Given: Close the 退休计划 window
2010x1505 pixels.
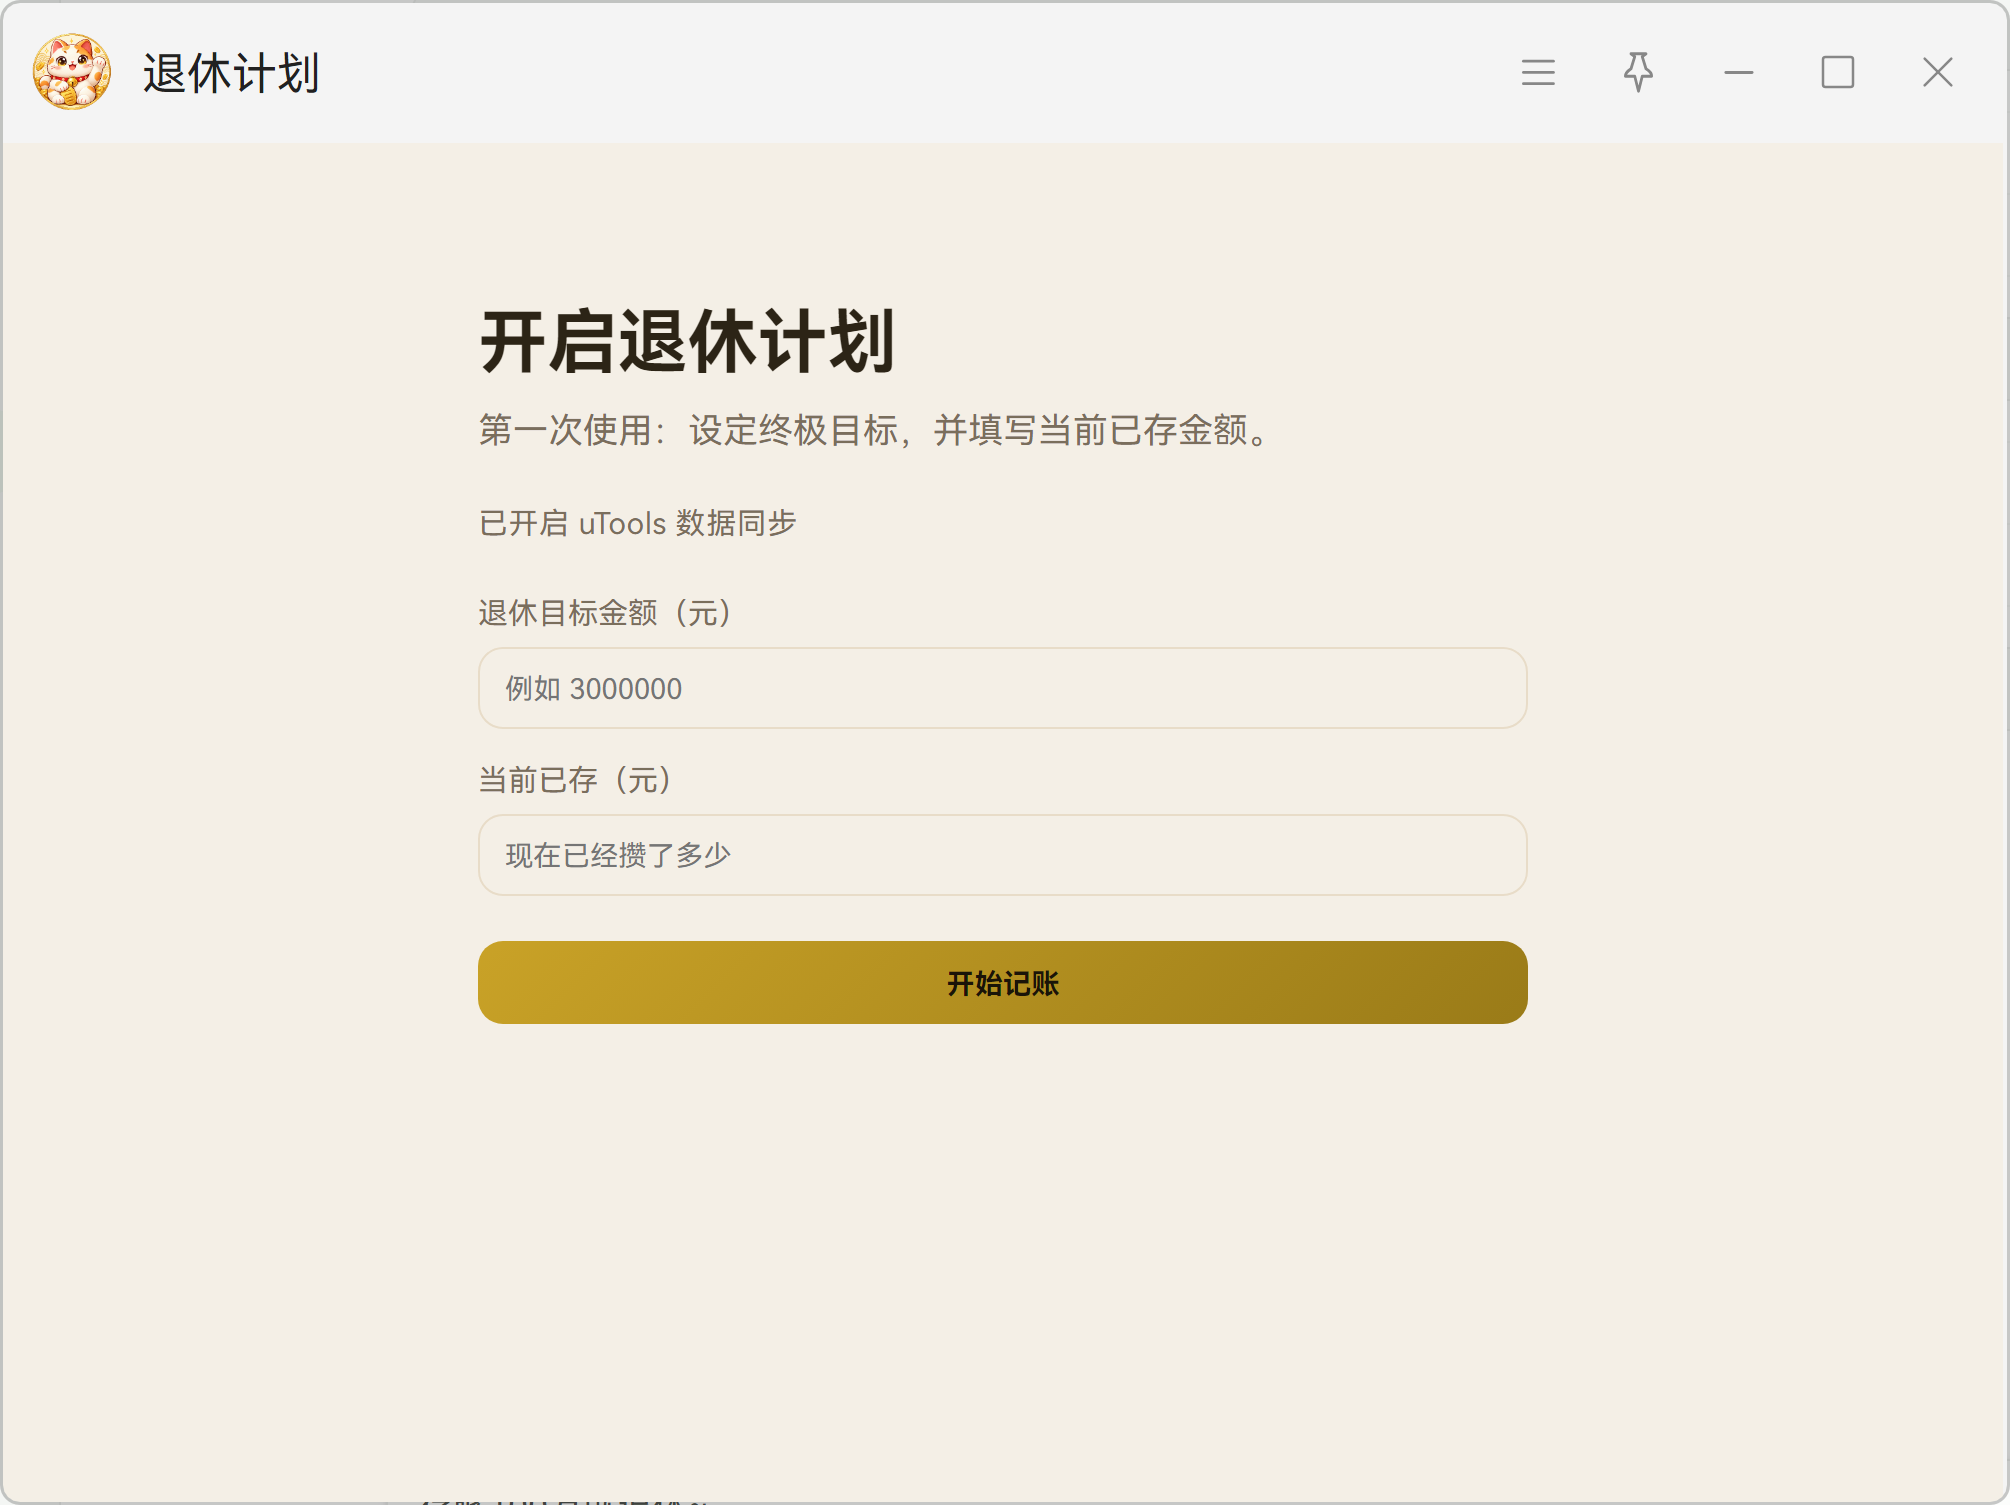Looking at the screenshot, I should 1938,72.
